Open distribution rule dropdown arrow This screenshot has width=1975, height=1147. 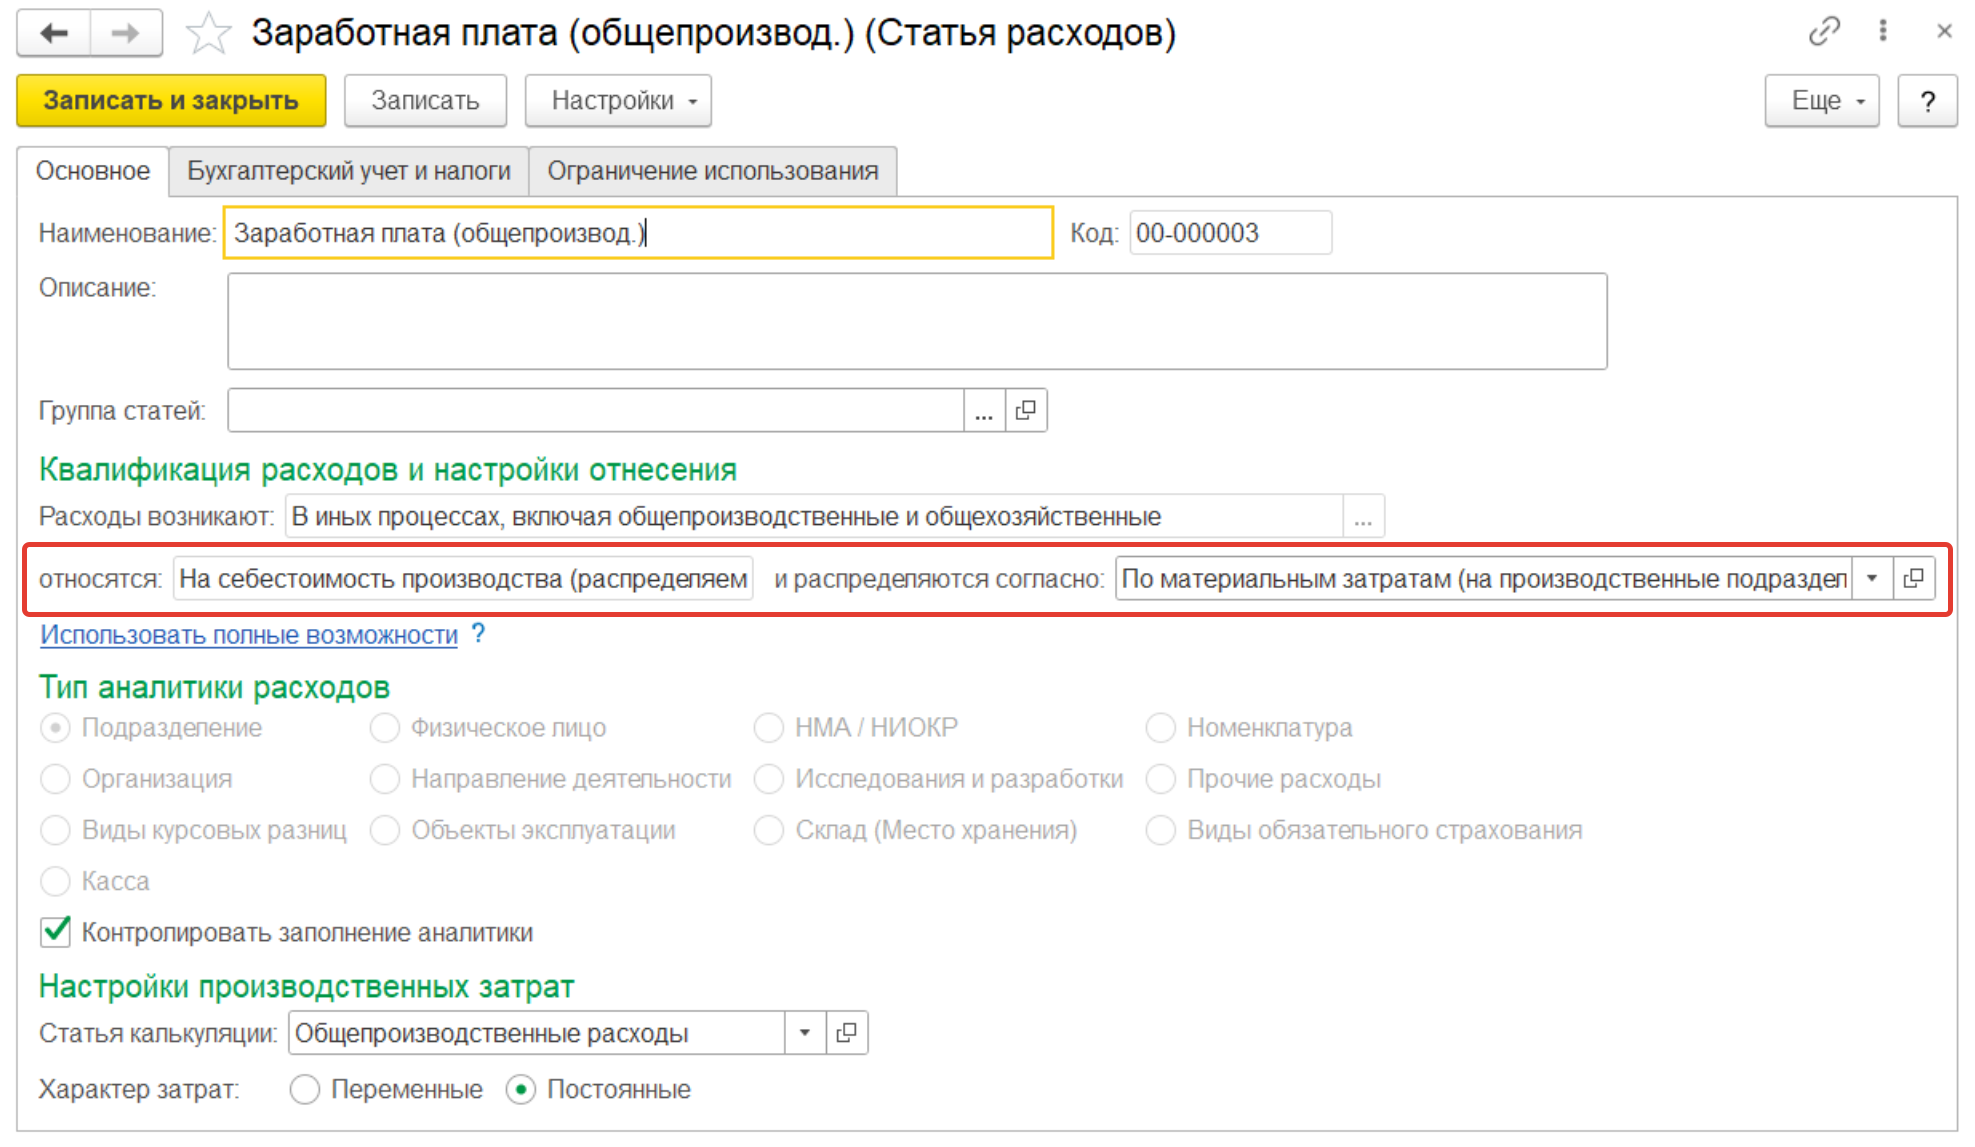tap(1872, 579)
